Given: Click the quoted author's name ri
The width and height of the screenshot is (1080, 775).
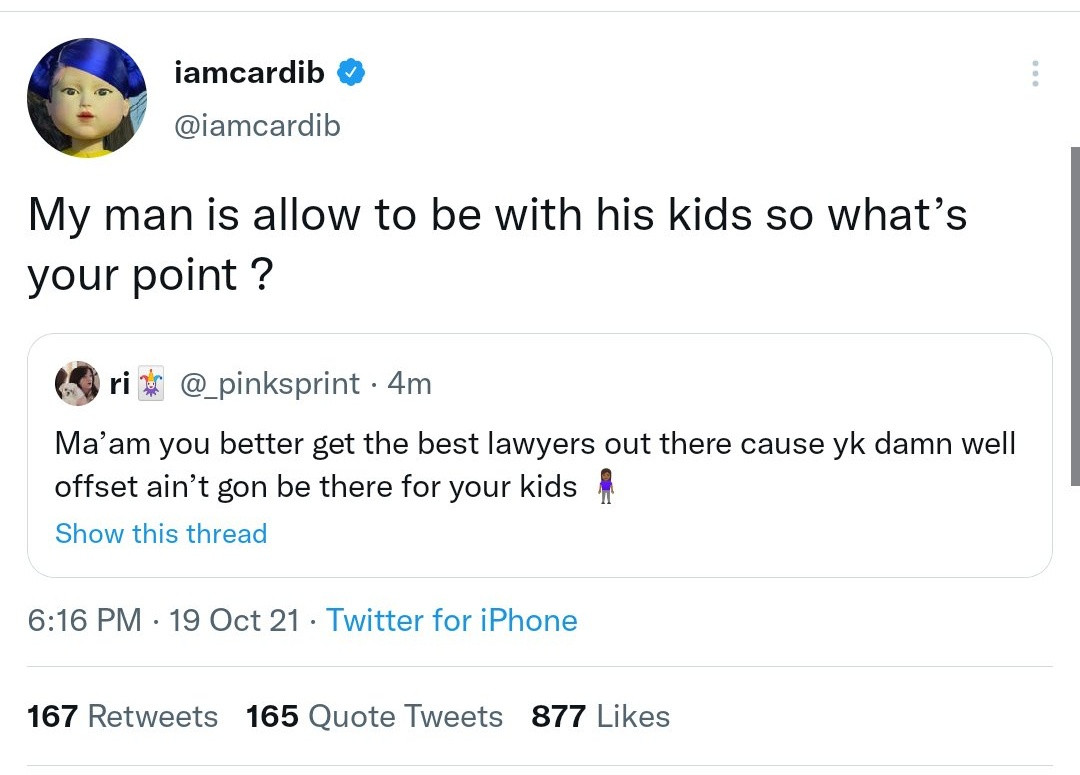Looking at the screenshot, I should [119, 383].
